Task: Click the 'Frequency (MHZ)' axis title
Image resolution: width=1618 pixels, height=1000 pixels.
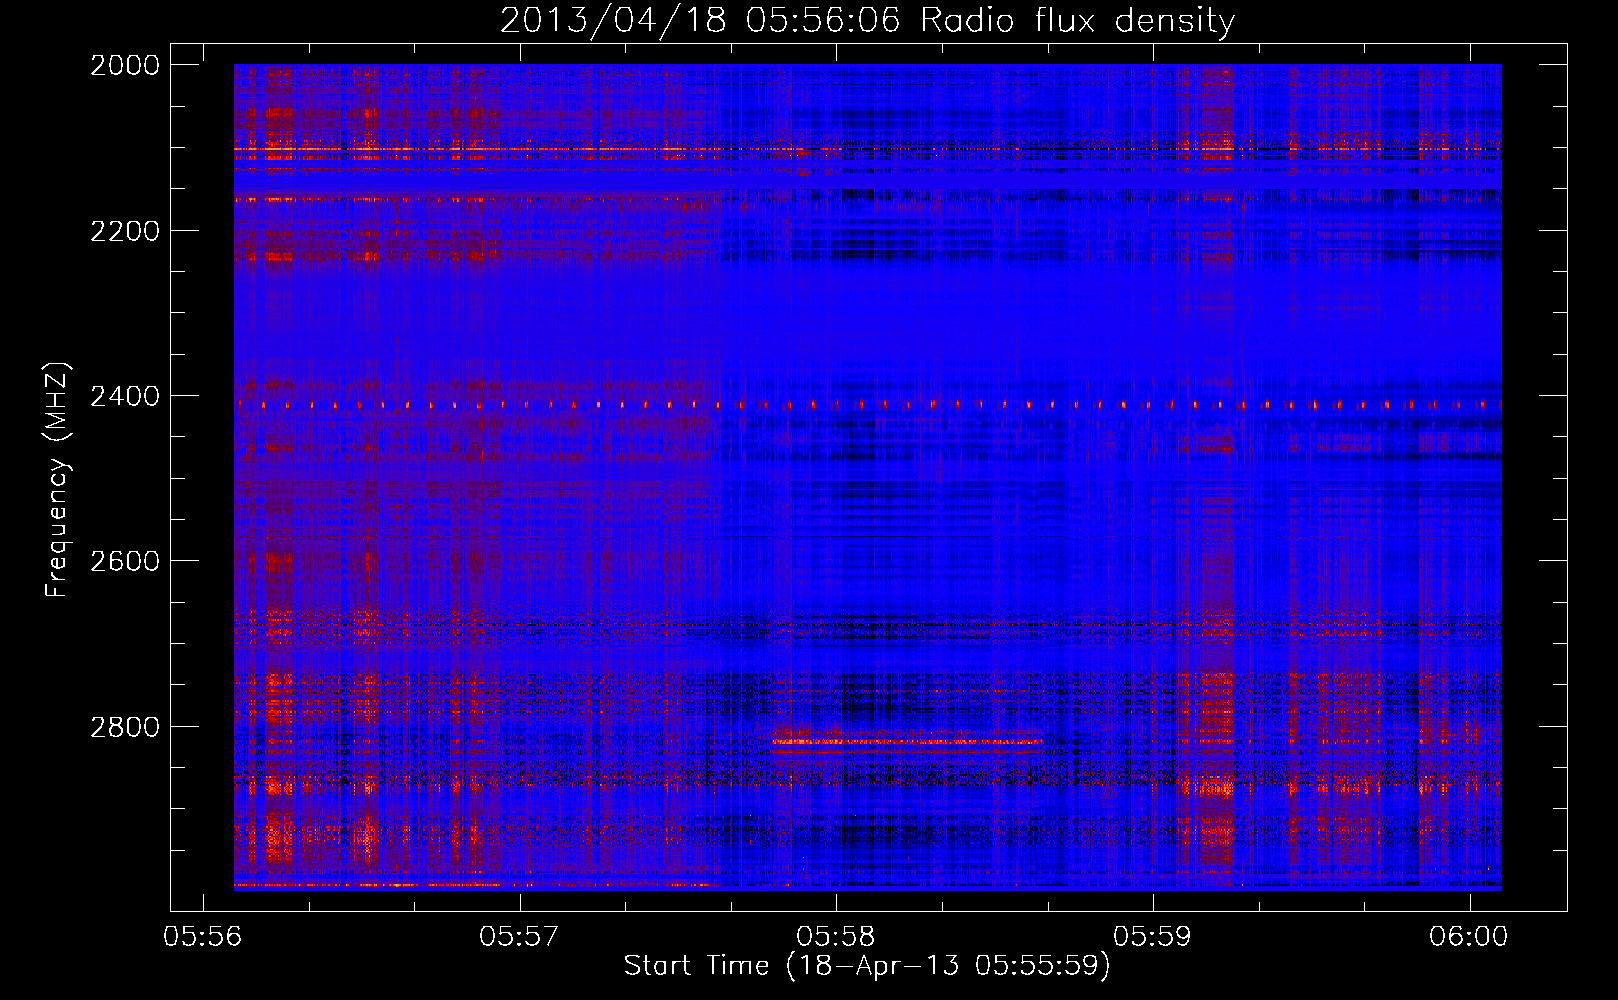Action: [58, 480]
